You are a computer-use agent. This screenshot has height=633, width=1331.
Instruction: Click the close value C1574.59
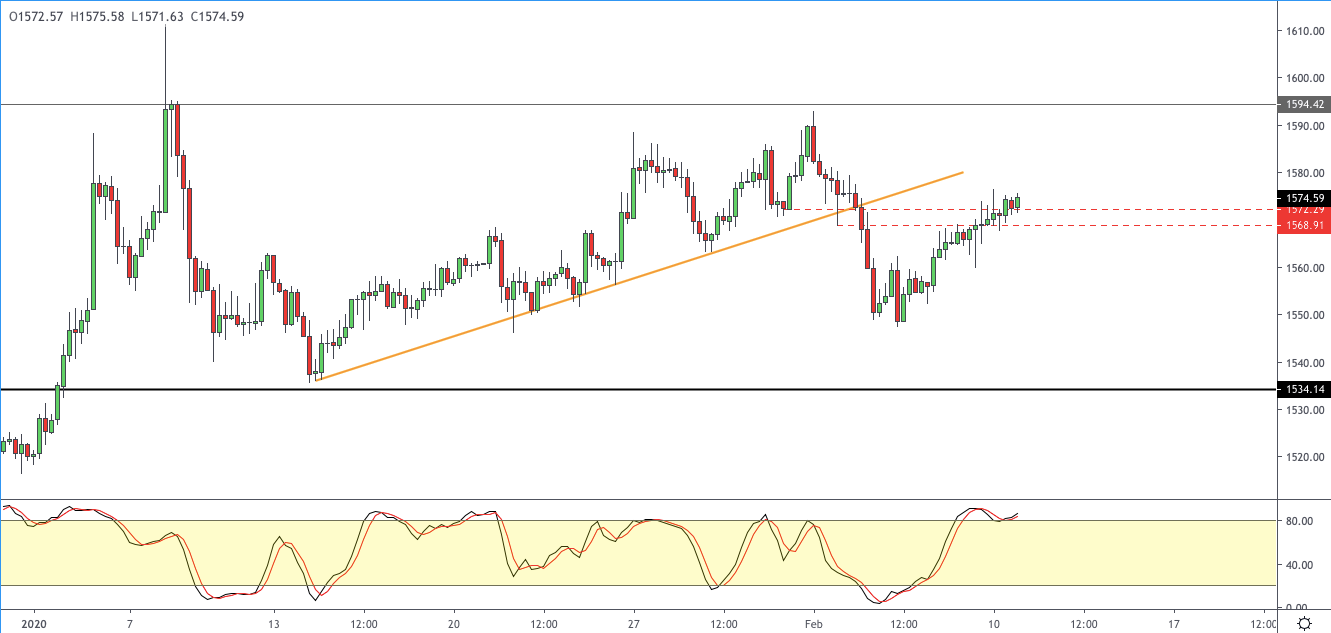217,16
